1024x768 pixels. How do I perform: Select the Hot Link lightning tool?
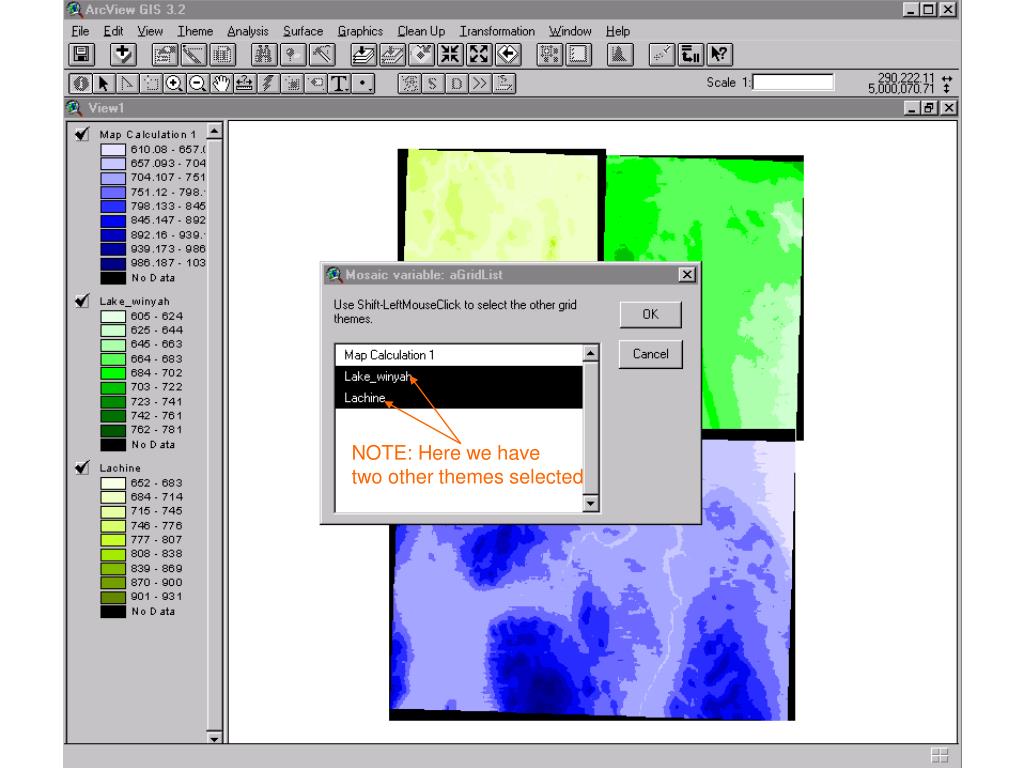[268, 84]
